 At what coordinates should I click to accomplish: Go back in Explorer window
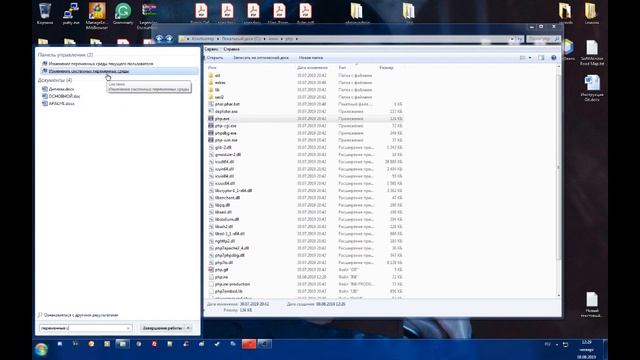coord(159,38)
